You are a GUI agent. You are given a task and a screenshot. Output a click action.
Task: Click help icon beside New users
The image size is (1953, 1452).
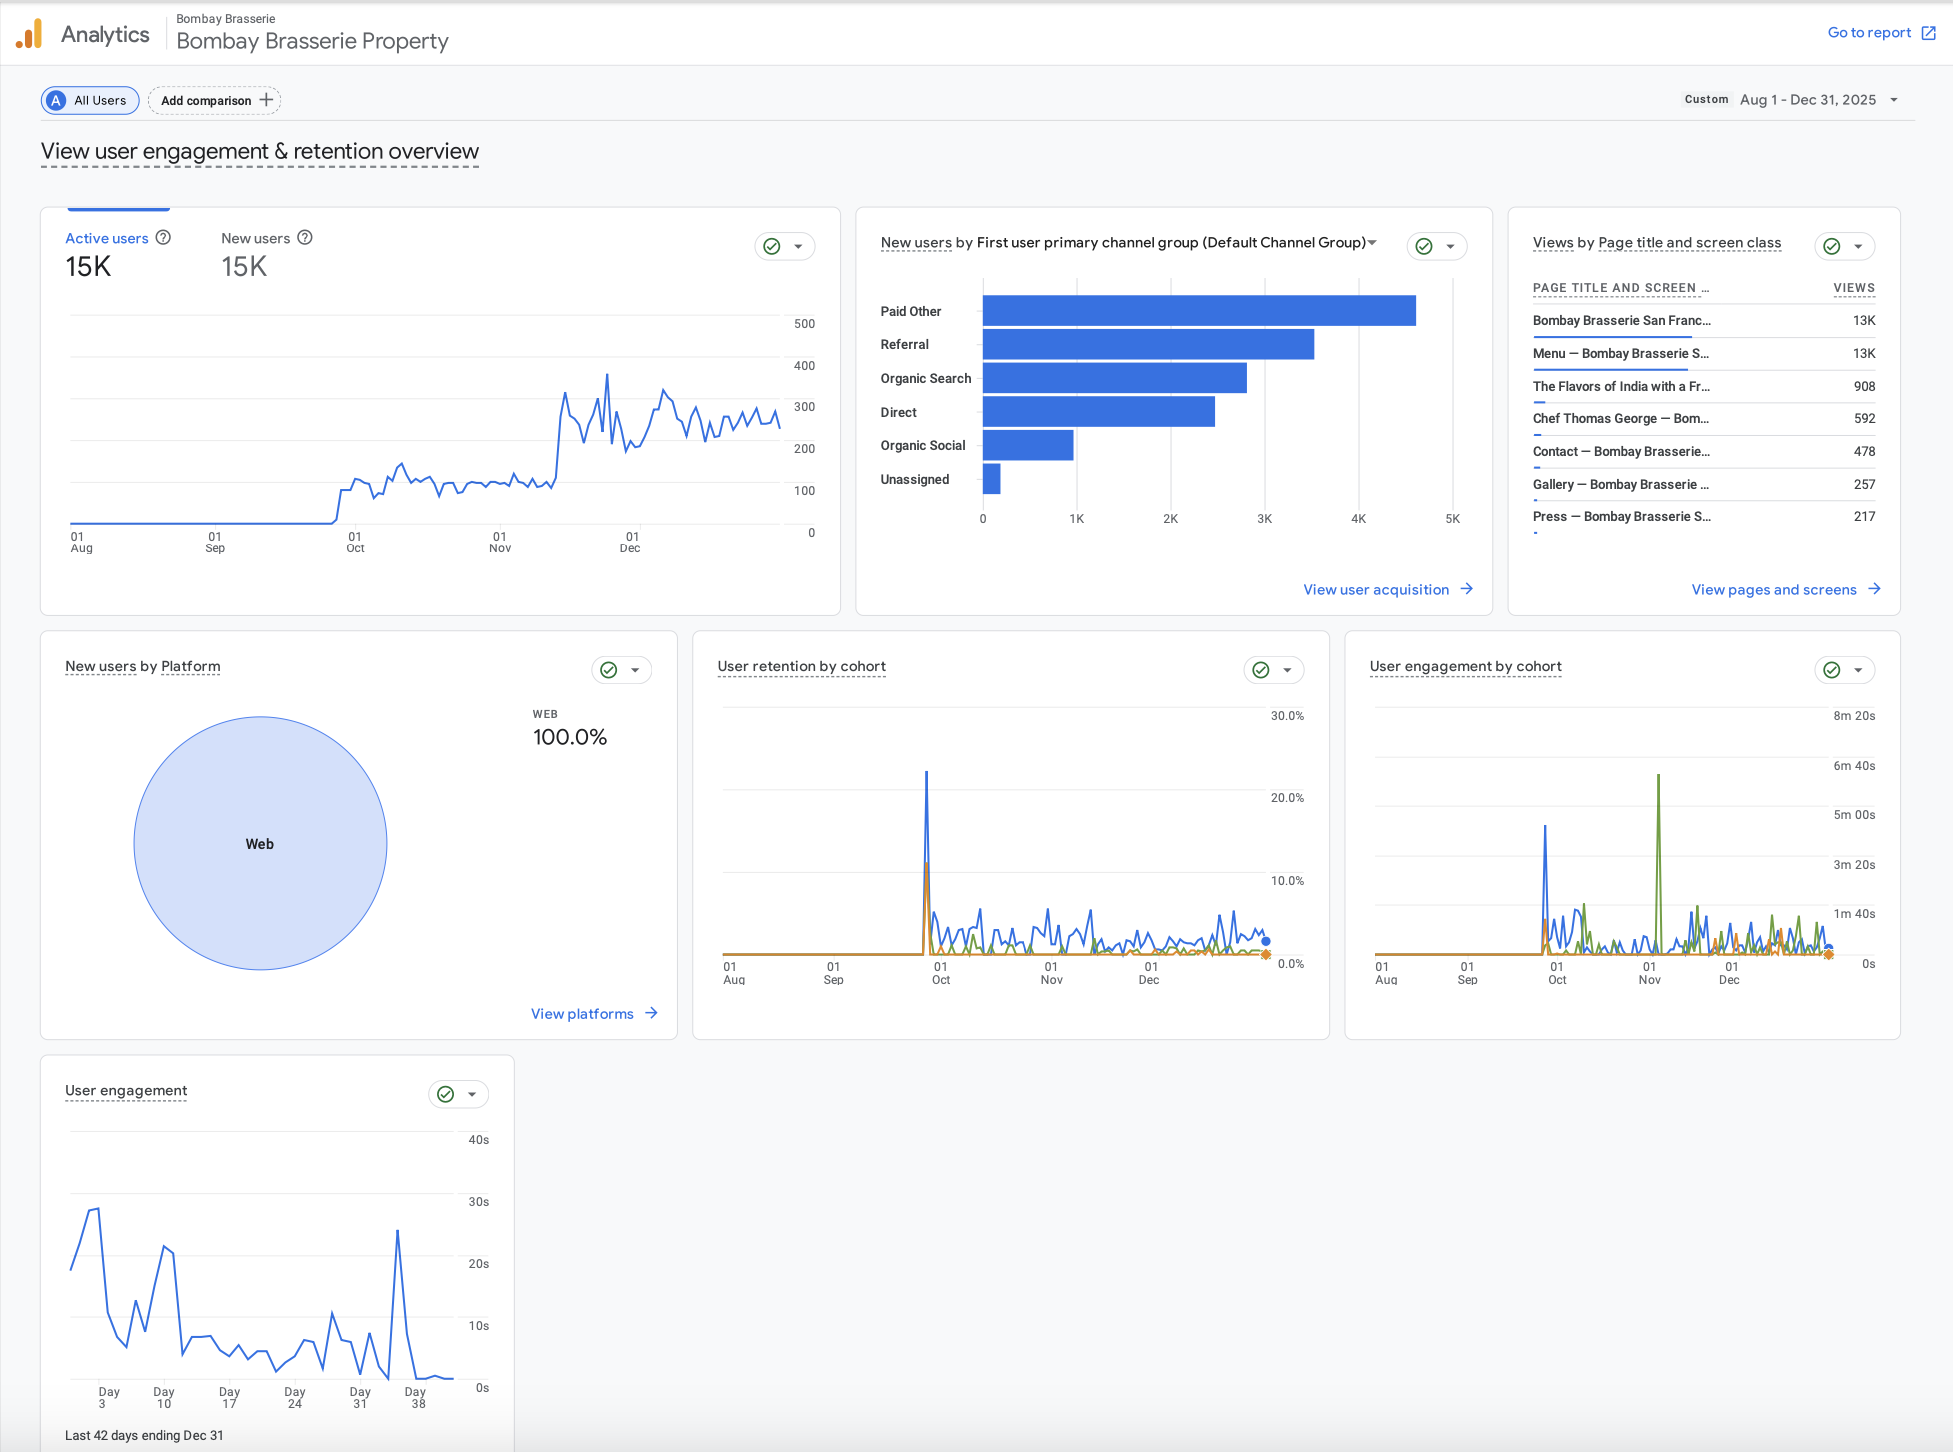coord(305,237)
